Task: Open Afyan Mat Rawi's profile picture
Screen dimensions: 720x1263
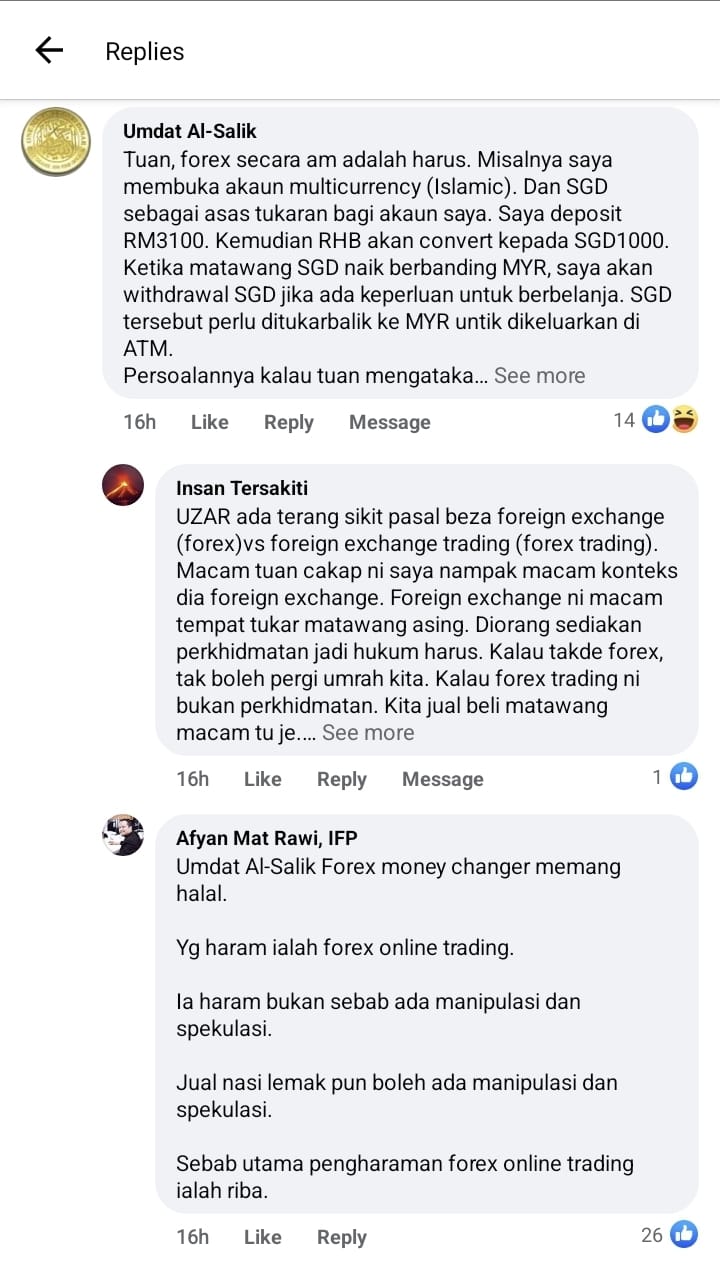Action: tap(123, 835)
